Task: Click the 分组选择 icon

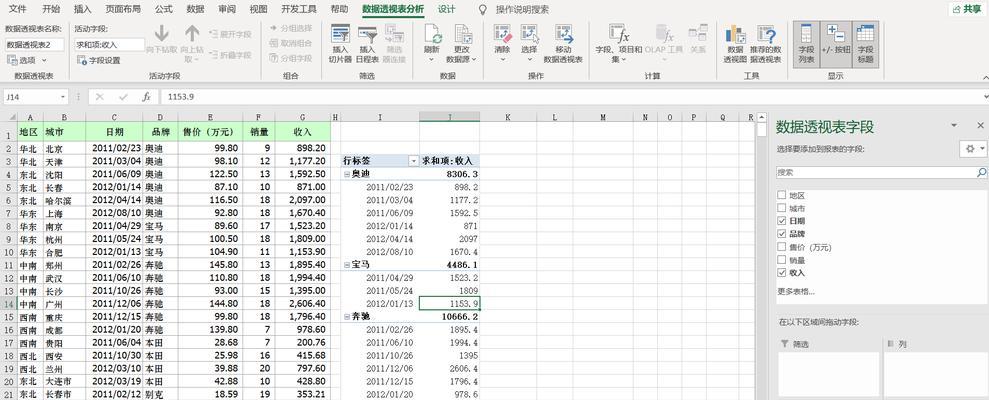Action: pos(274,28)
